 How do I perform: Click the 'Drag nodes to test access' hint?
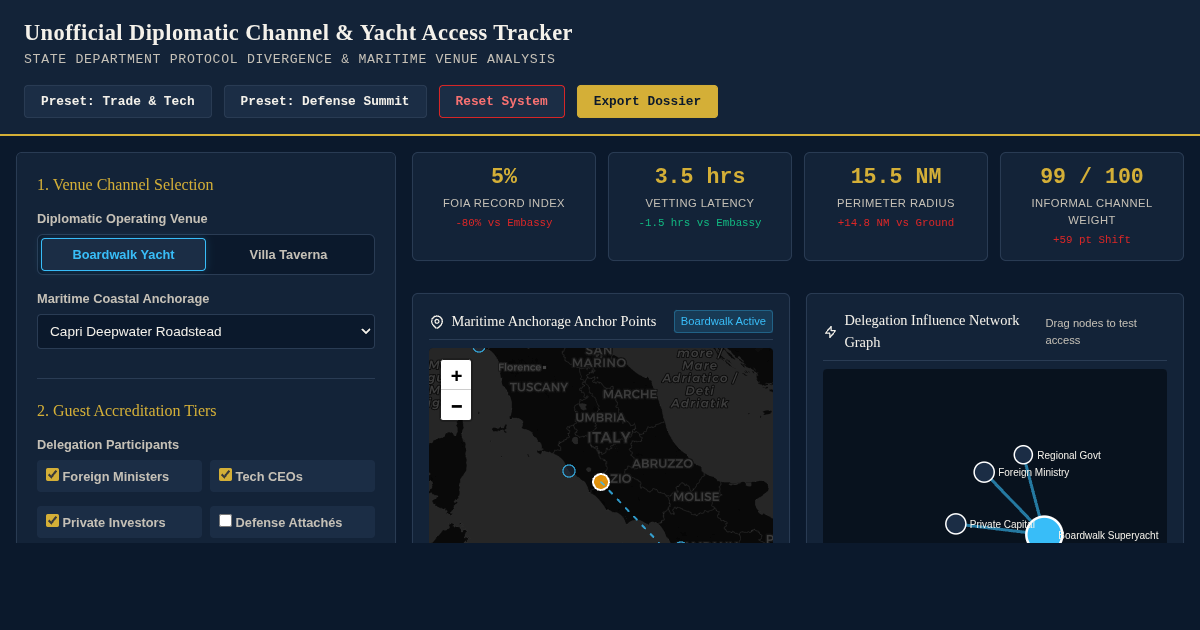pos(1091,331)
